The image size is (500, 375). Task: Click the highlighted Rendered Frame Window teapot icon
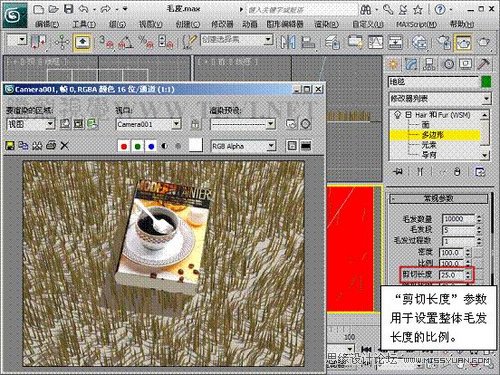[x=464, y=42]
